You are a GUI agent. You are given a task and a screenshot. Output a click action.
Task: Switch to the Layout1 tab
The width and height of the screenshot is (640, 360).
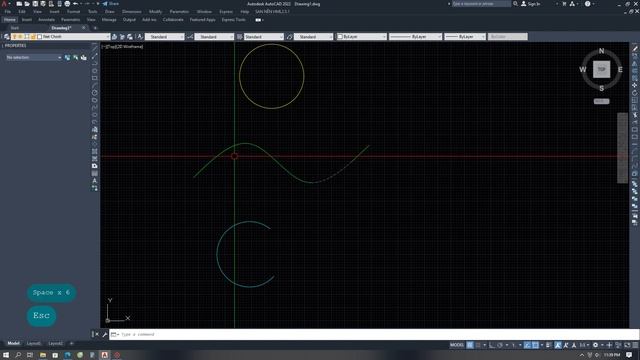coord(33,343)
